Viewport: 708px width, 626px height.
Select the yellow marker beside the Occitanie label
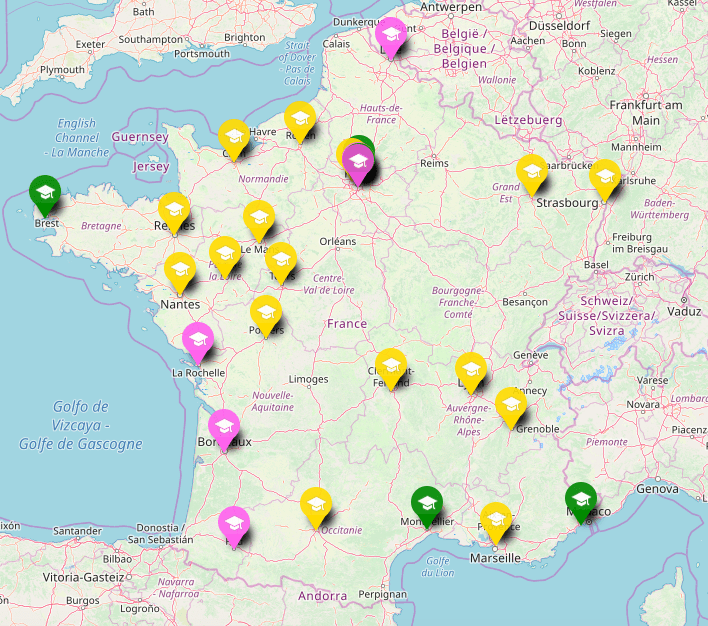(x=316, y=505)
